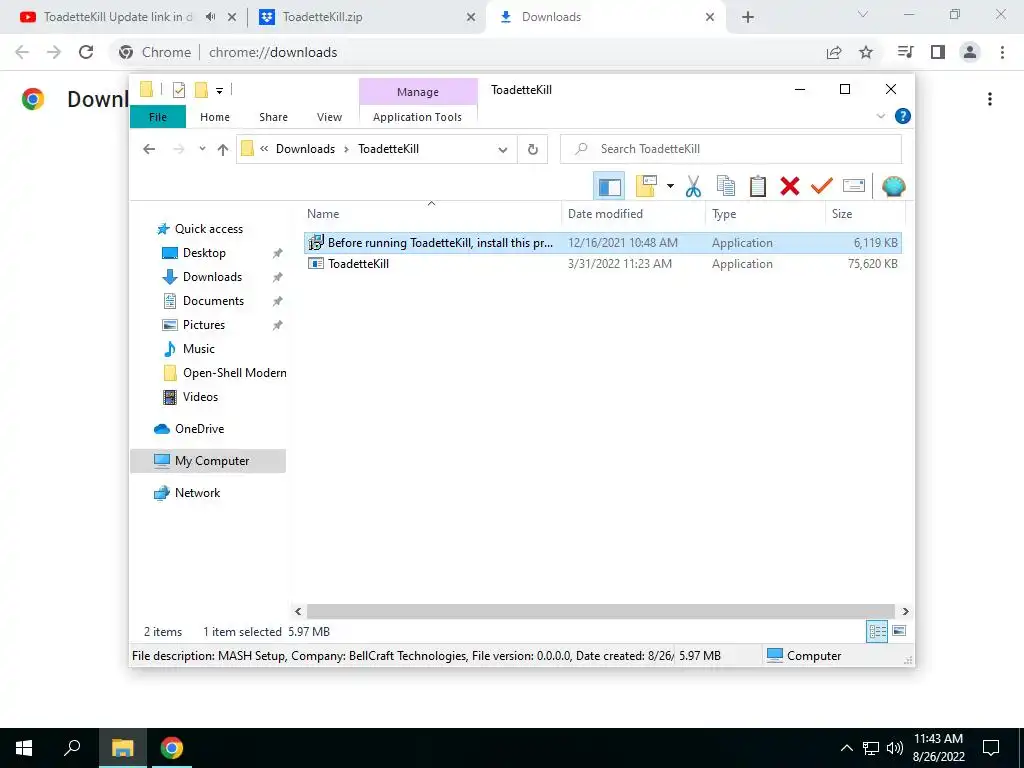The height and width of the screenshot is (768, 1024).
Task: Open Windows Start menu
Action: [24, 748]
